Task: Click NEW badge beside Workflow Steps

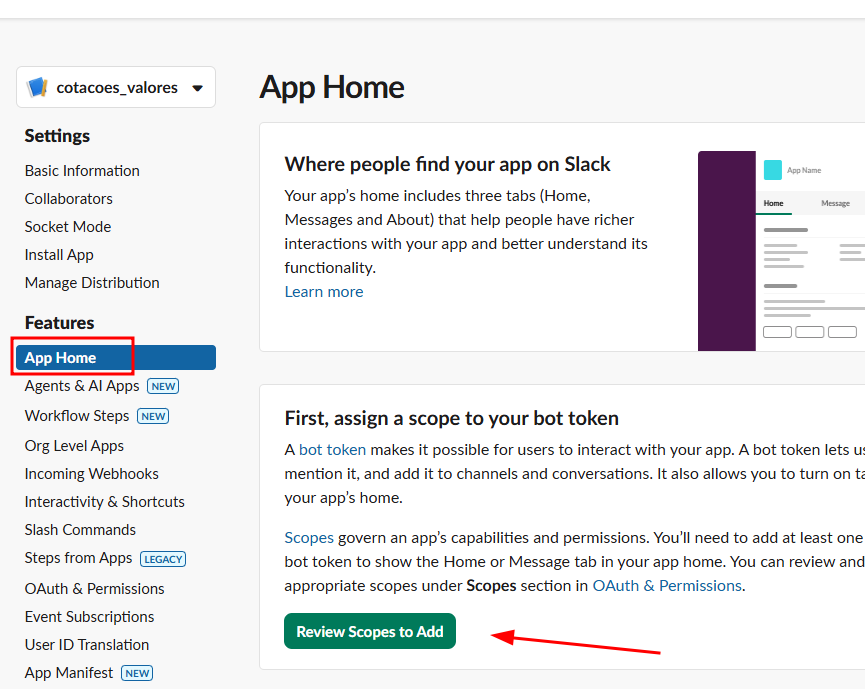Action: pyautogui.click(x=153, y=416)
